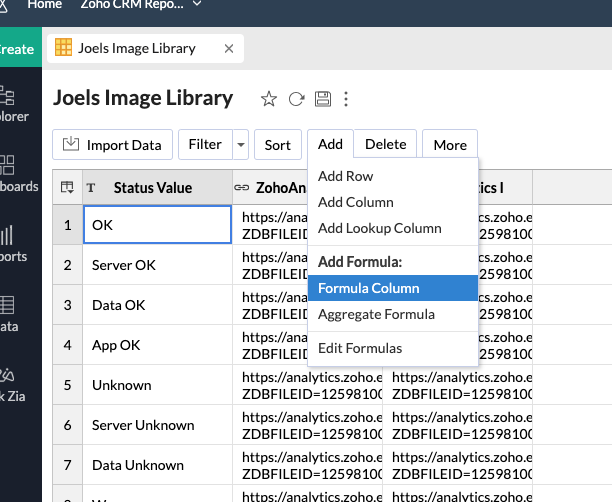Viewport: 612px width, 502px height.
Task: Open the More button menu
Action: coord(450,144)
